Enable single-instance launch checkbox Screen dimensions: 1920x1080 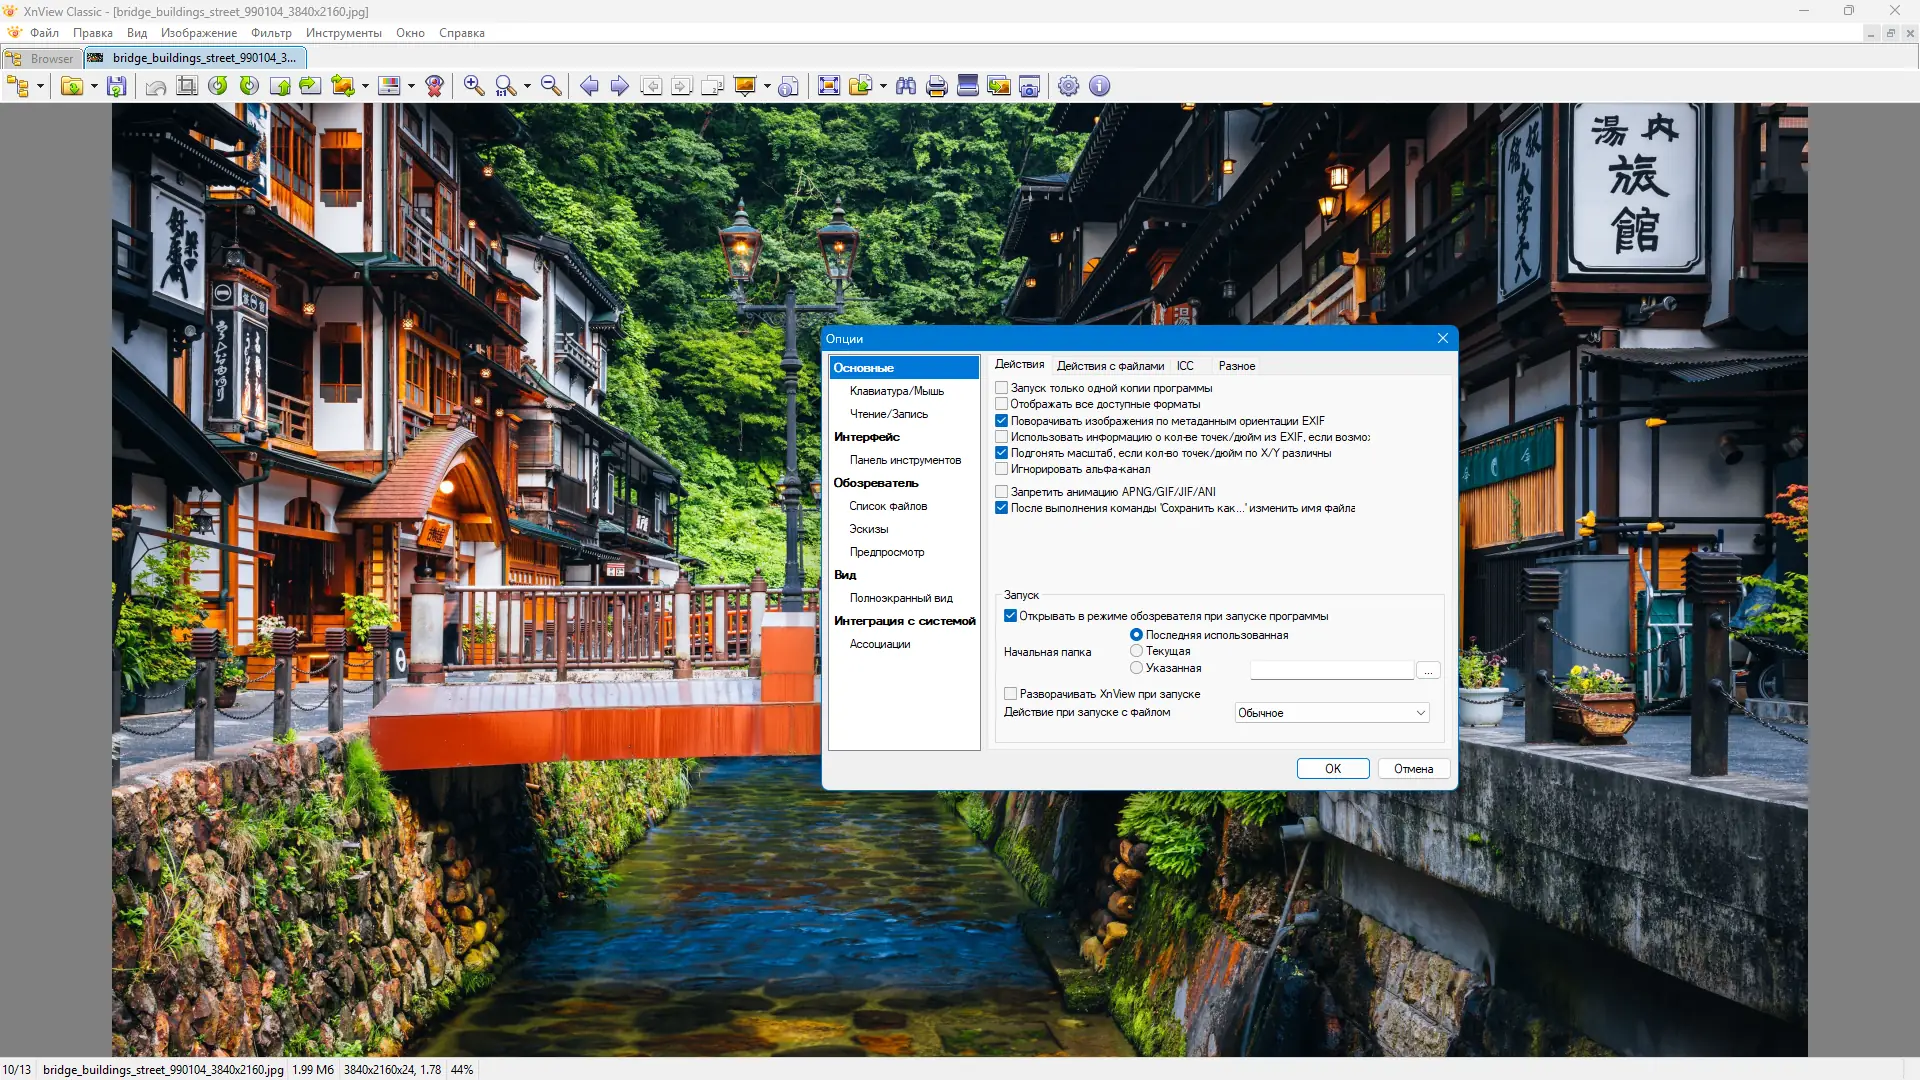1001,388
